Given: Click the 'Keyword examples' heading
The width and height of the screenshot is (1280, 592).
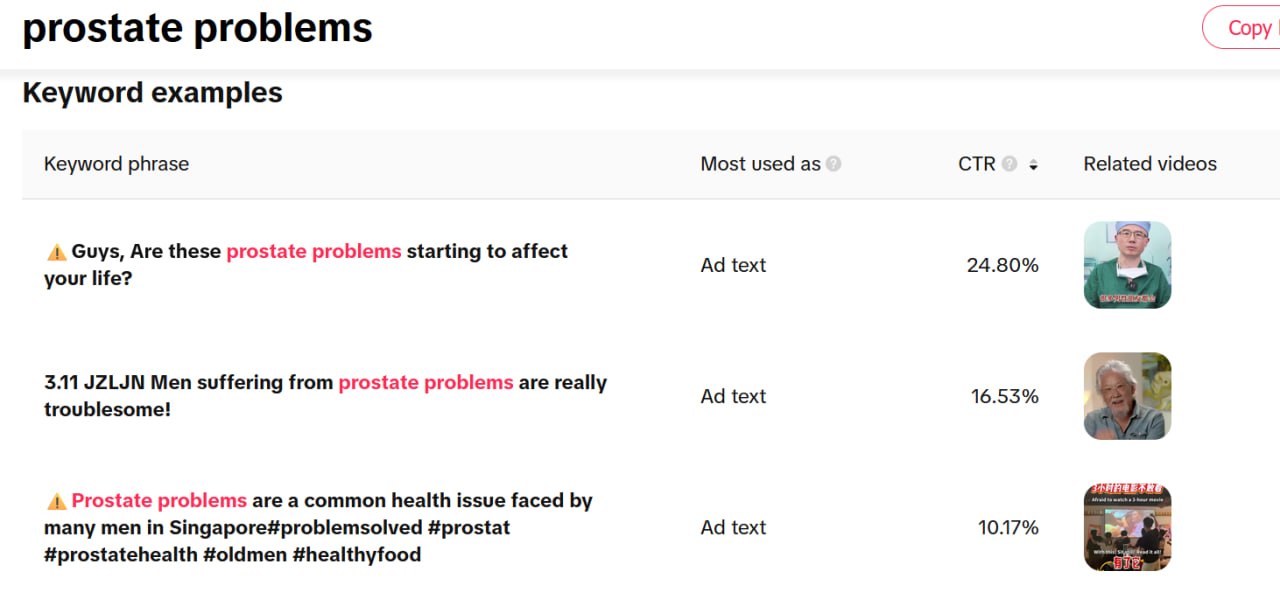Looking at the screenshot, I should coord(152,93).
